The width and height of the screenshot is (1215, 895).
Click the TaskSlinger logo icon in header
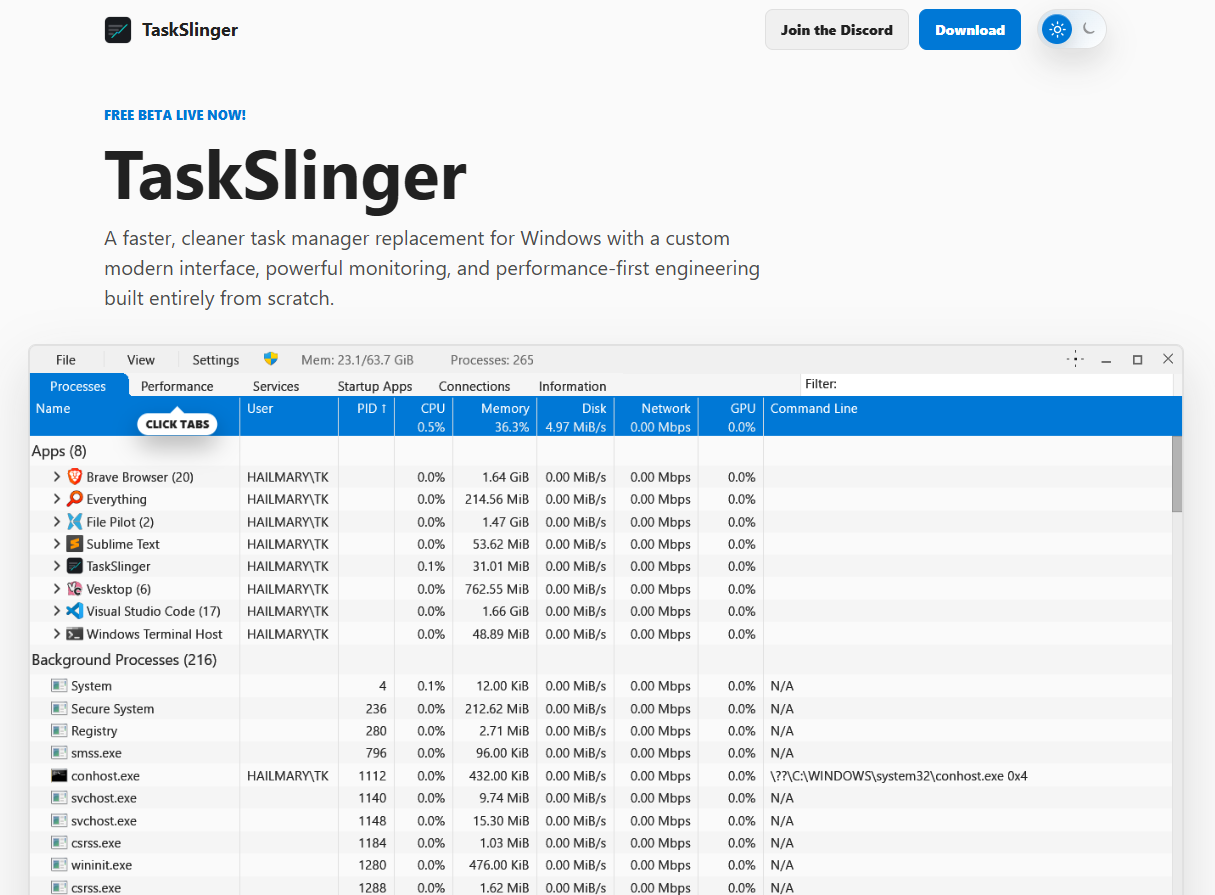[118, 30]
